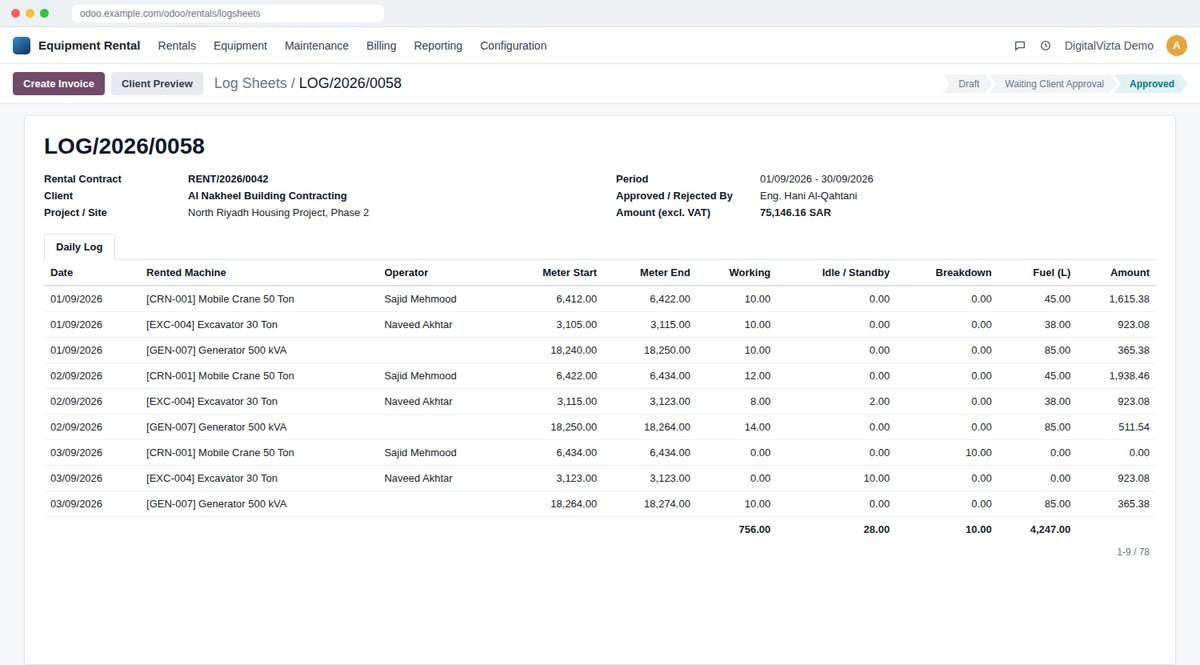
Task: Click working total 756.00
Action: coord(754,529)
